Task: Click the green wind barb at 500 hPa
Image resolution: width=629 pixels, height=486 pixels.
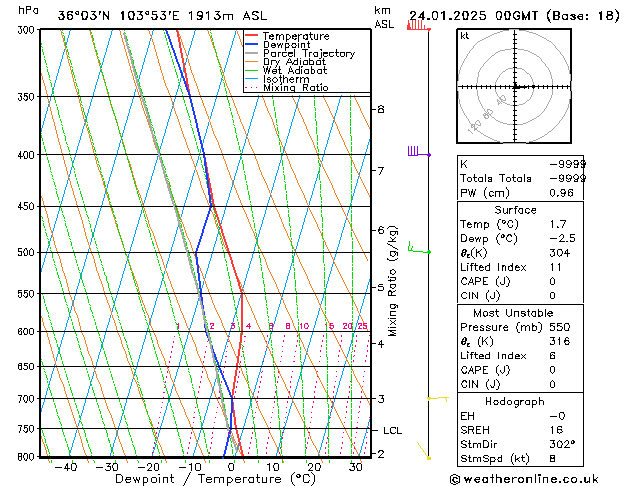Action: coord(419,247)
